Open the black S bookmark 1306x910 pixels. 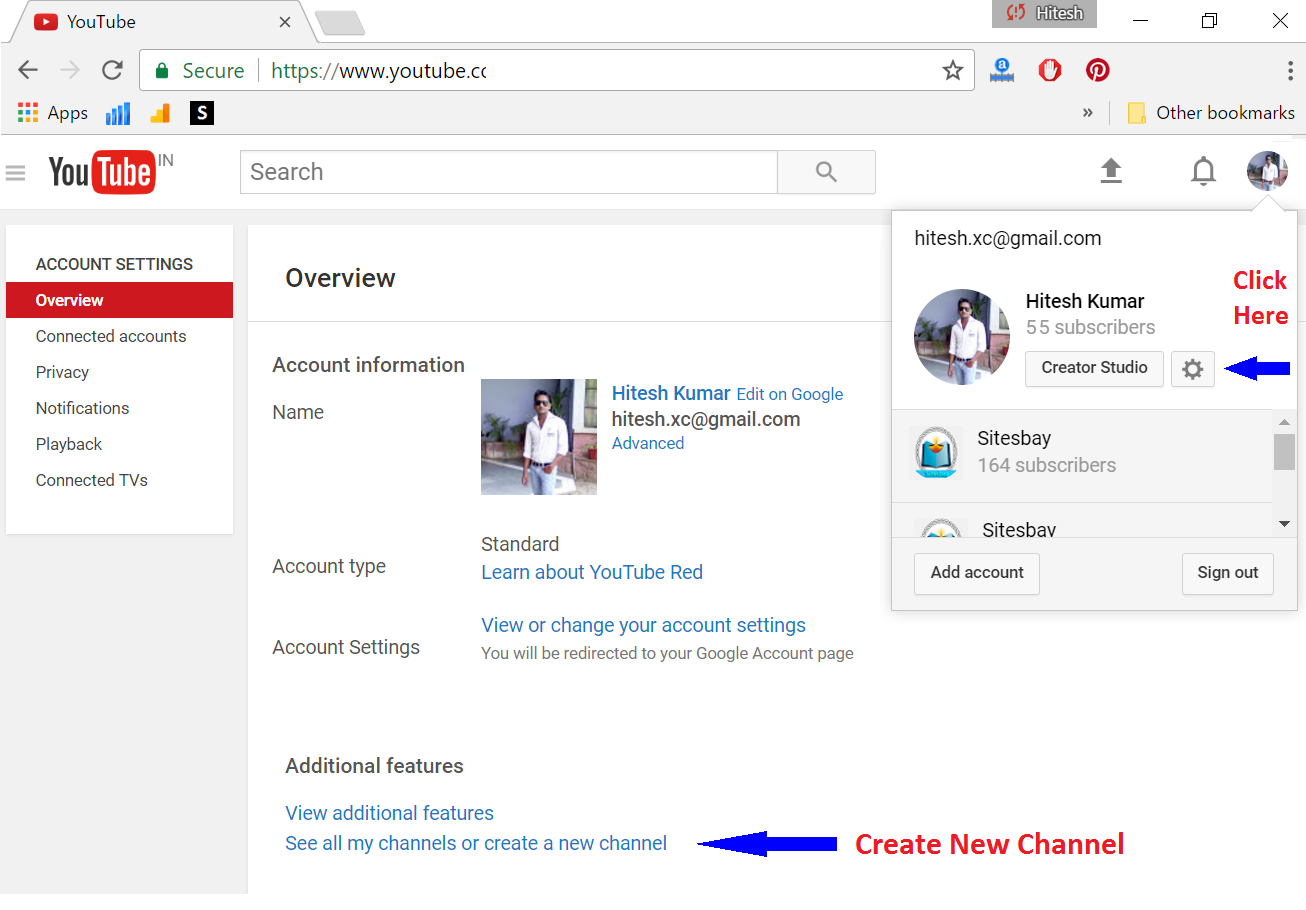tap(202, 113)
